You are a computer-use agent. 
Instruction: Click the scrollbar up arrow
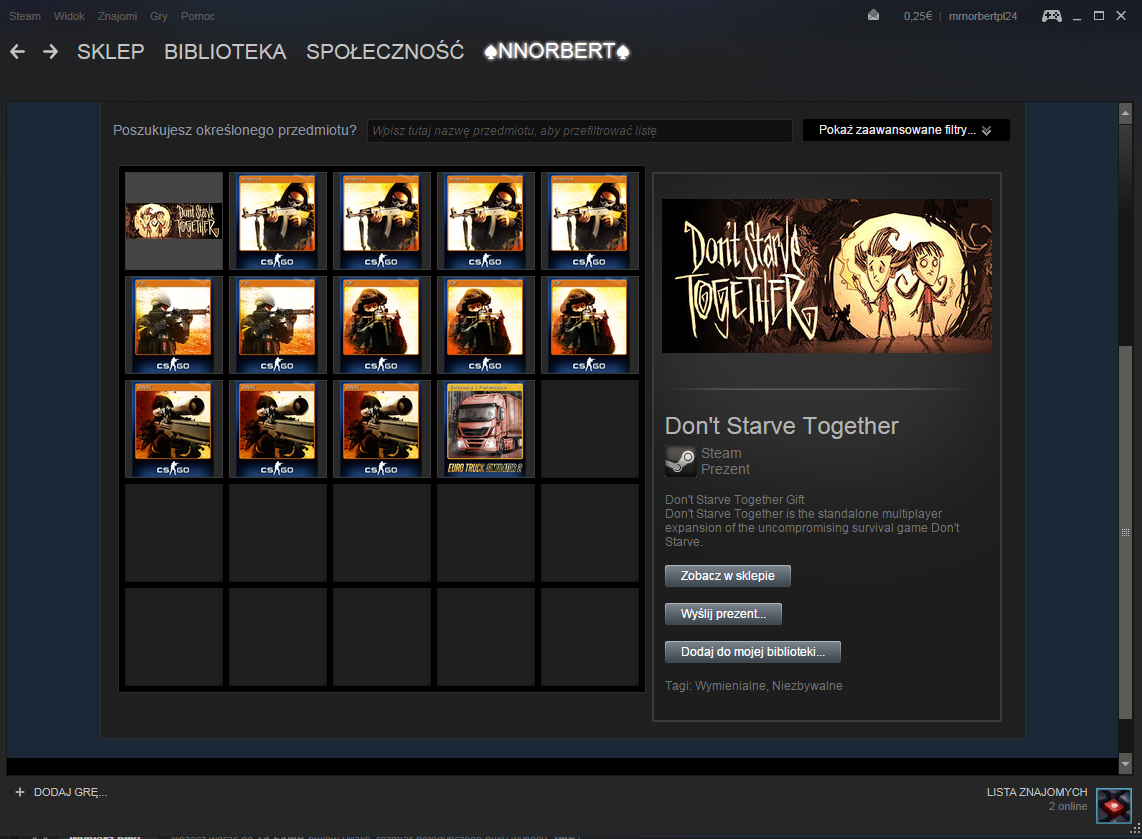tap(1125, 113)
